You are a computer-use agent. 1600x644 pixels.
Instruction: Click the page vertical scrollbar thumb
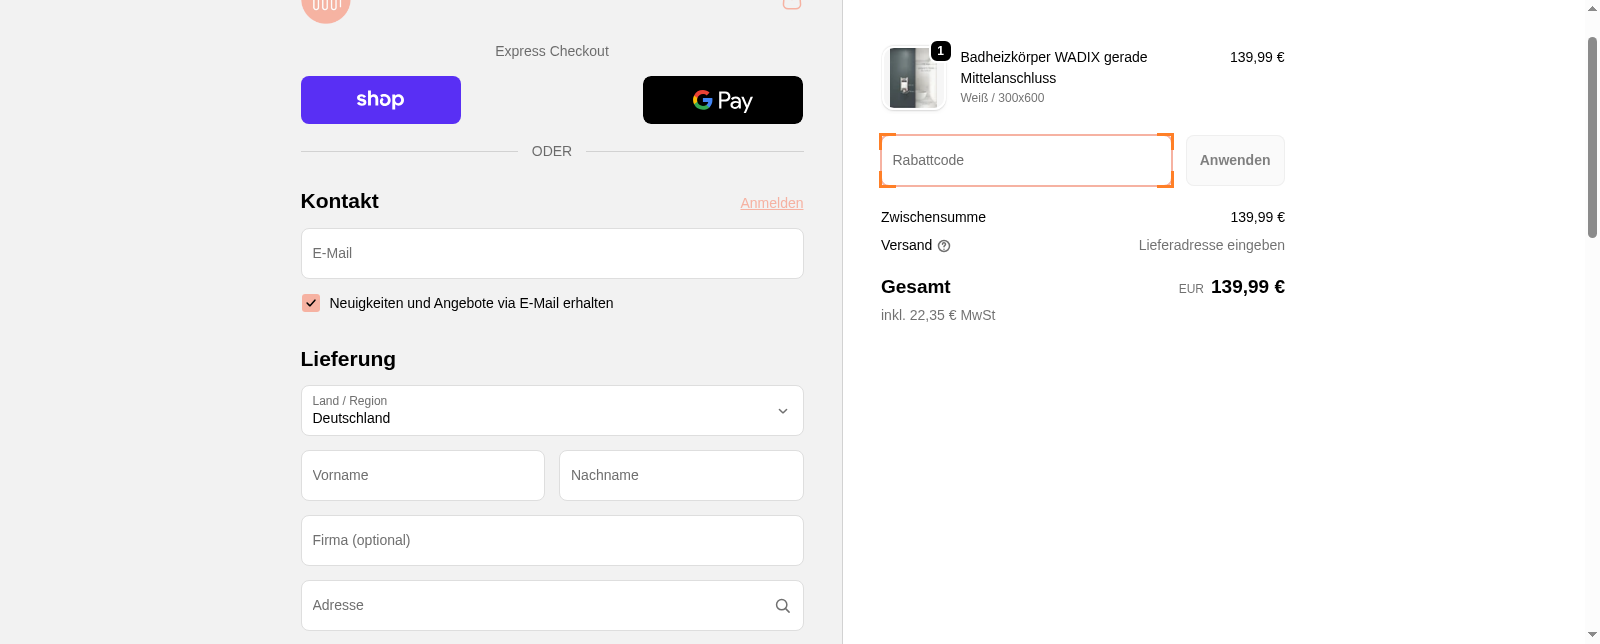[x=1593, y=137]
